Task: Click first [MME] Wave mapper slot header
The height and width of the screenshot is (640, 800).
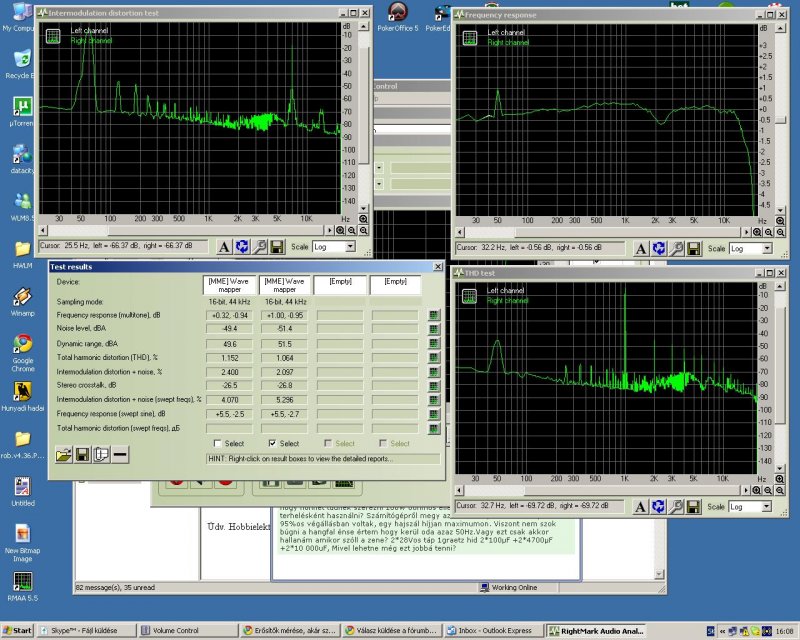Action: tap(229, 285)
